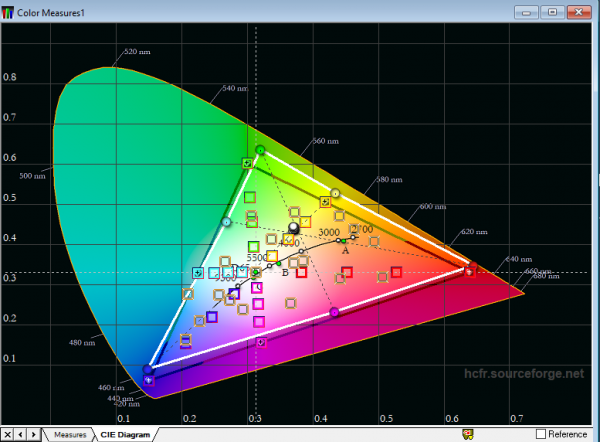This screenshot has width=600, height=442.
Task: Click the cyan secondary circle on the gamut edge
Action: coord(226,221)
